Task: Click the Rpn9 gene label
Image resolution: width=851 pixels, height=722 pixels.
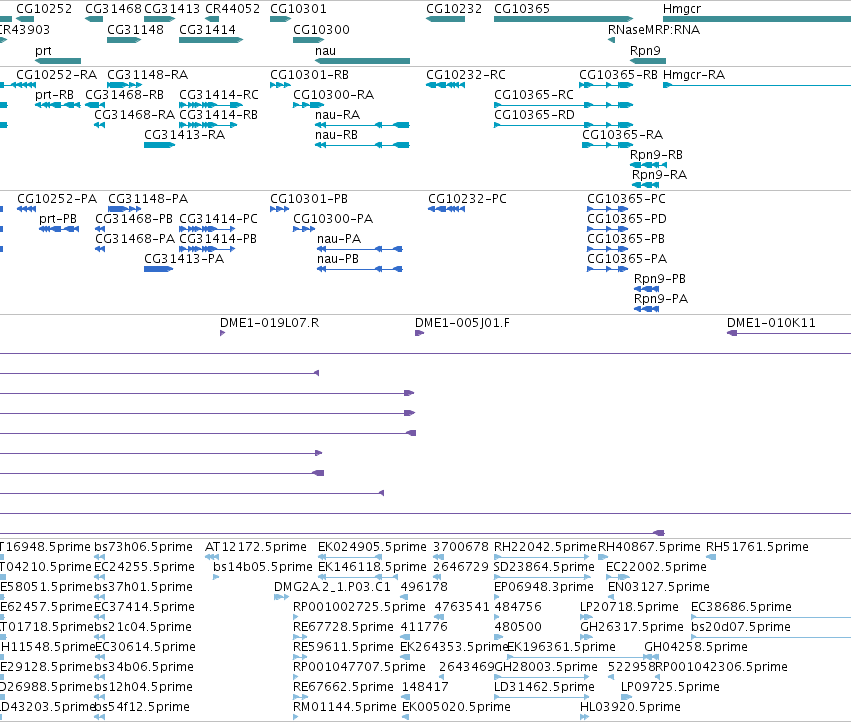Action: tap(645, 50)
